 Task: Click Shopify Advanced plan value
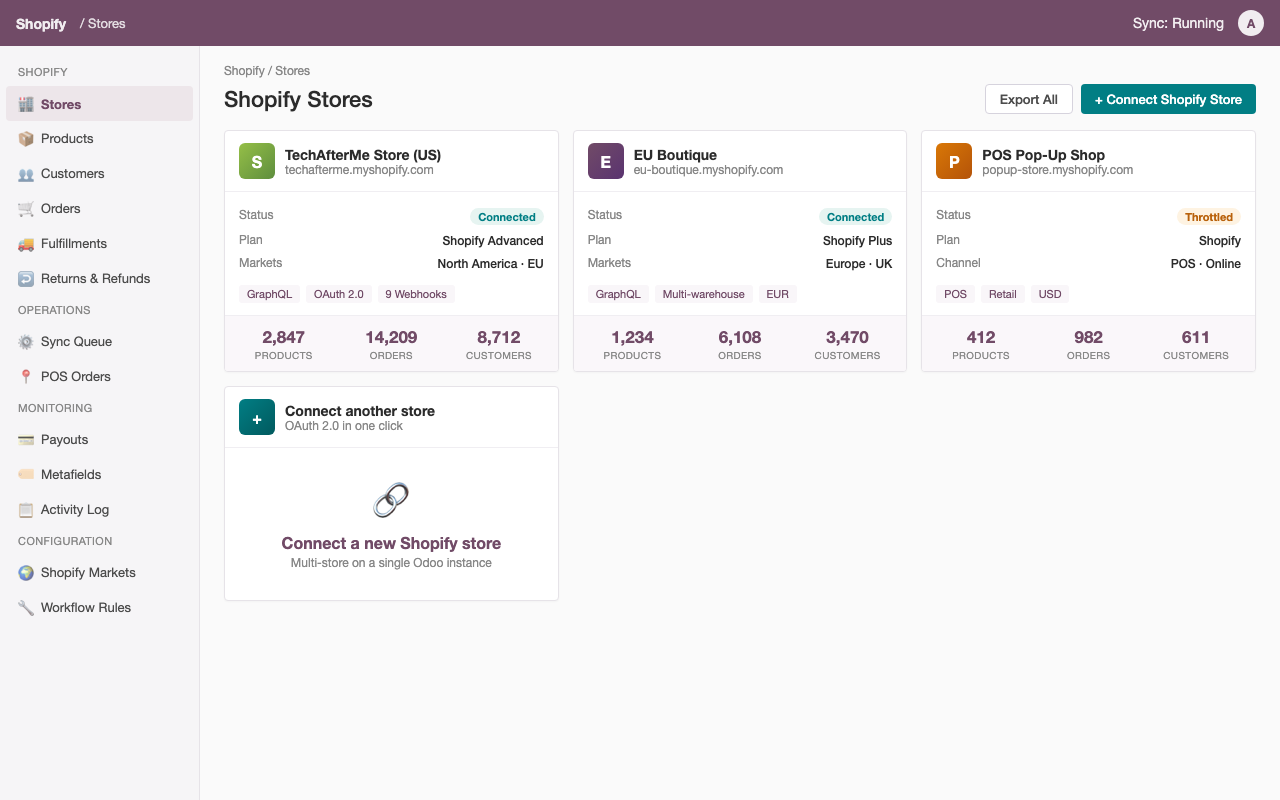(493, 241)
